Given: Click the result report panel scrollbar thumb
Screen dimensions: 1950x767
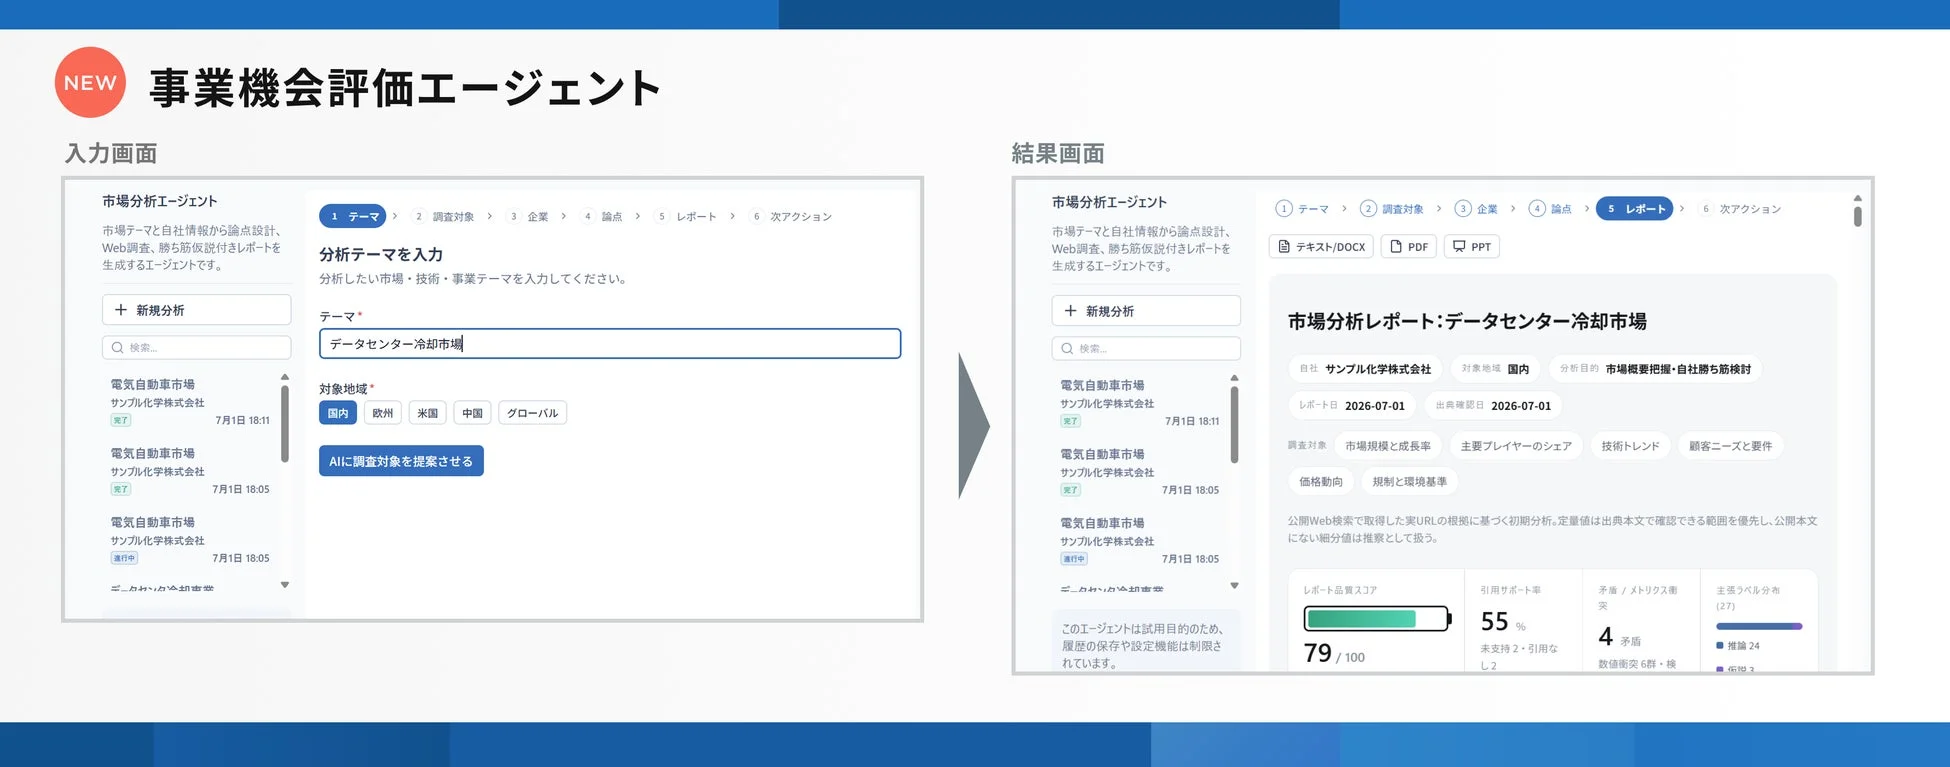Looking at the screenshot, I should (x=1857, y=216).
